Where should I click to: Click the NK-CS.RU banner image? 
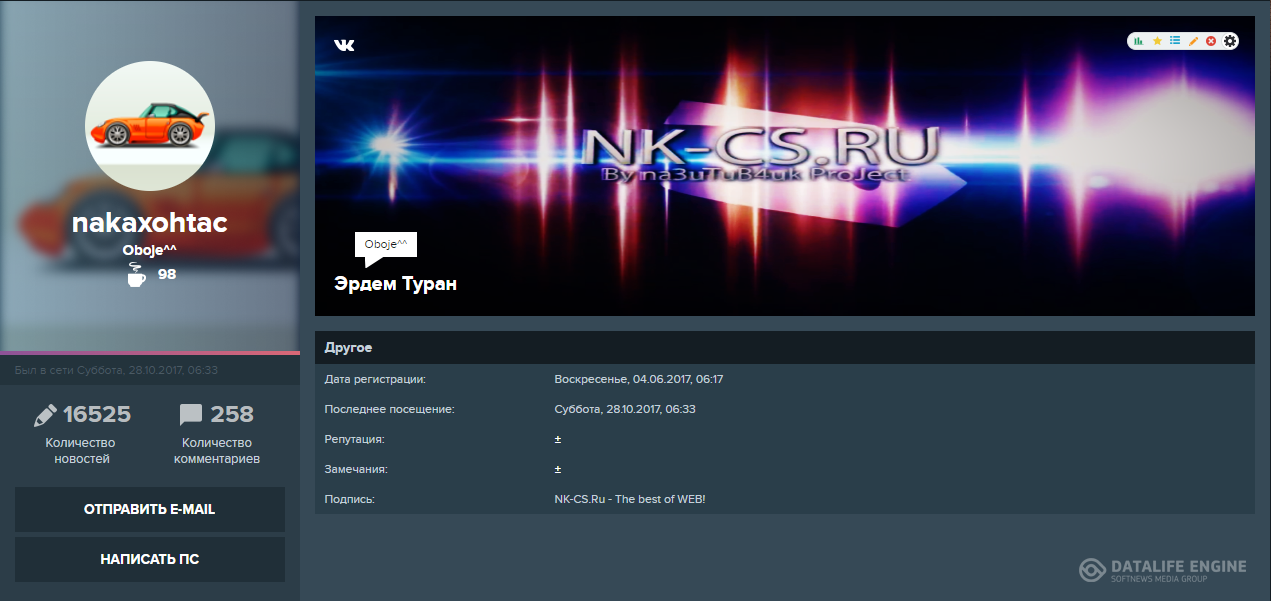click(x=785, y=166)
